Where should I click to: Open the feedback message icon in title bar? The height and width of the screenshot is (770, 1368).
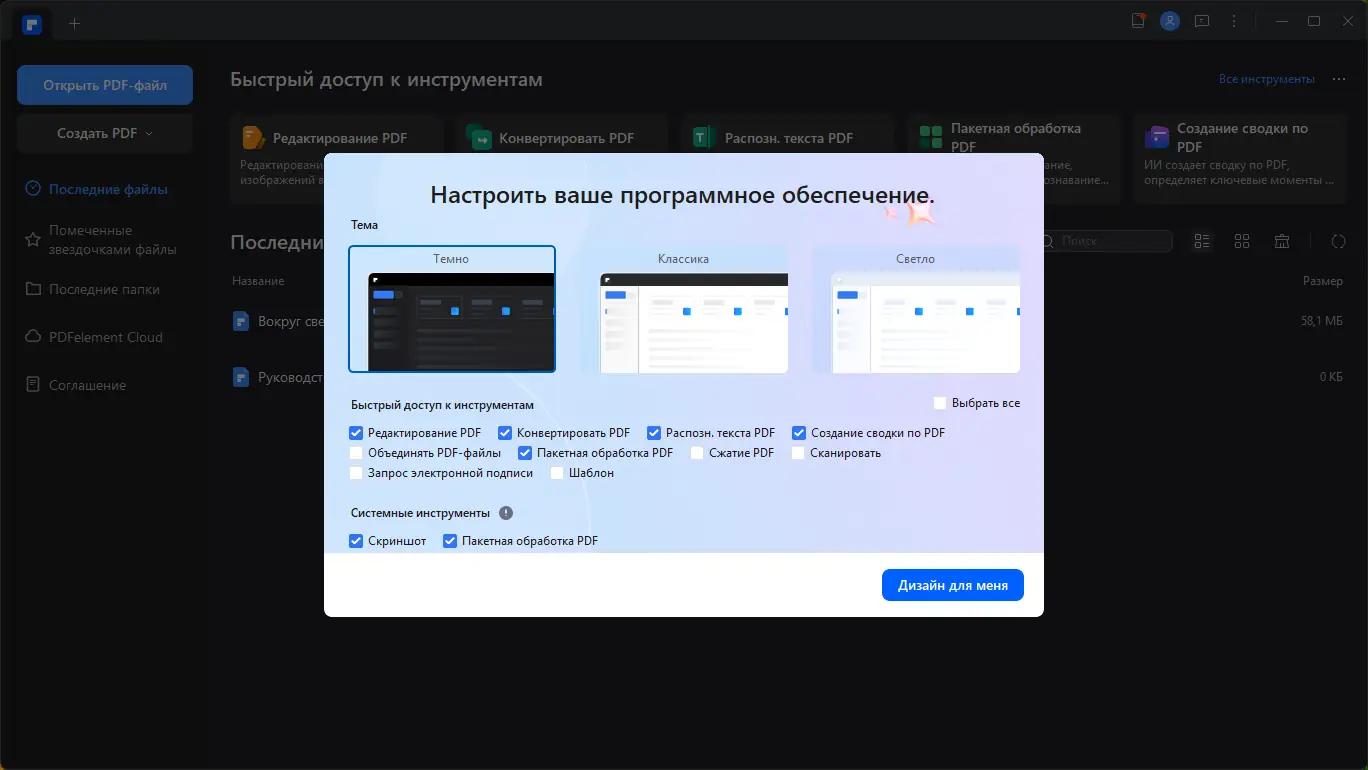click(x=1202, y=20)
